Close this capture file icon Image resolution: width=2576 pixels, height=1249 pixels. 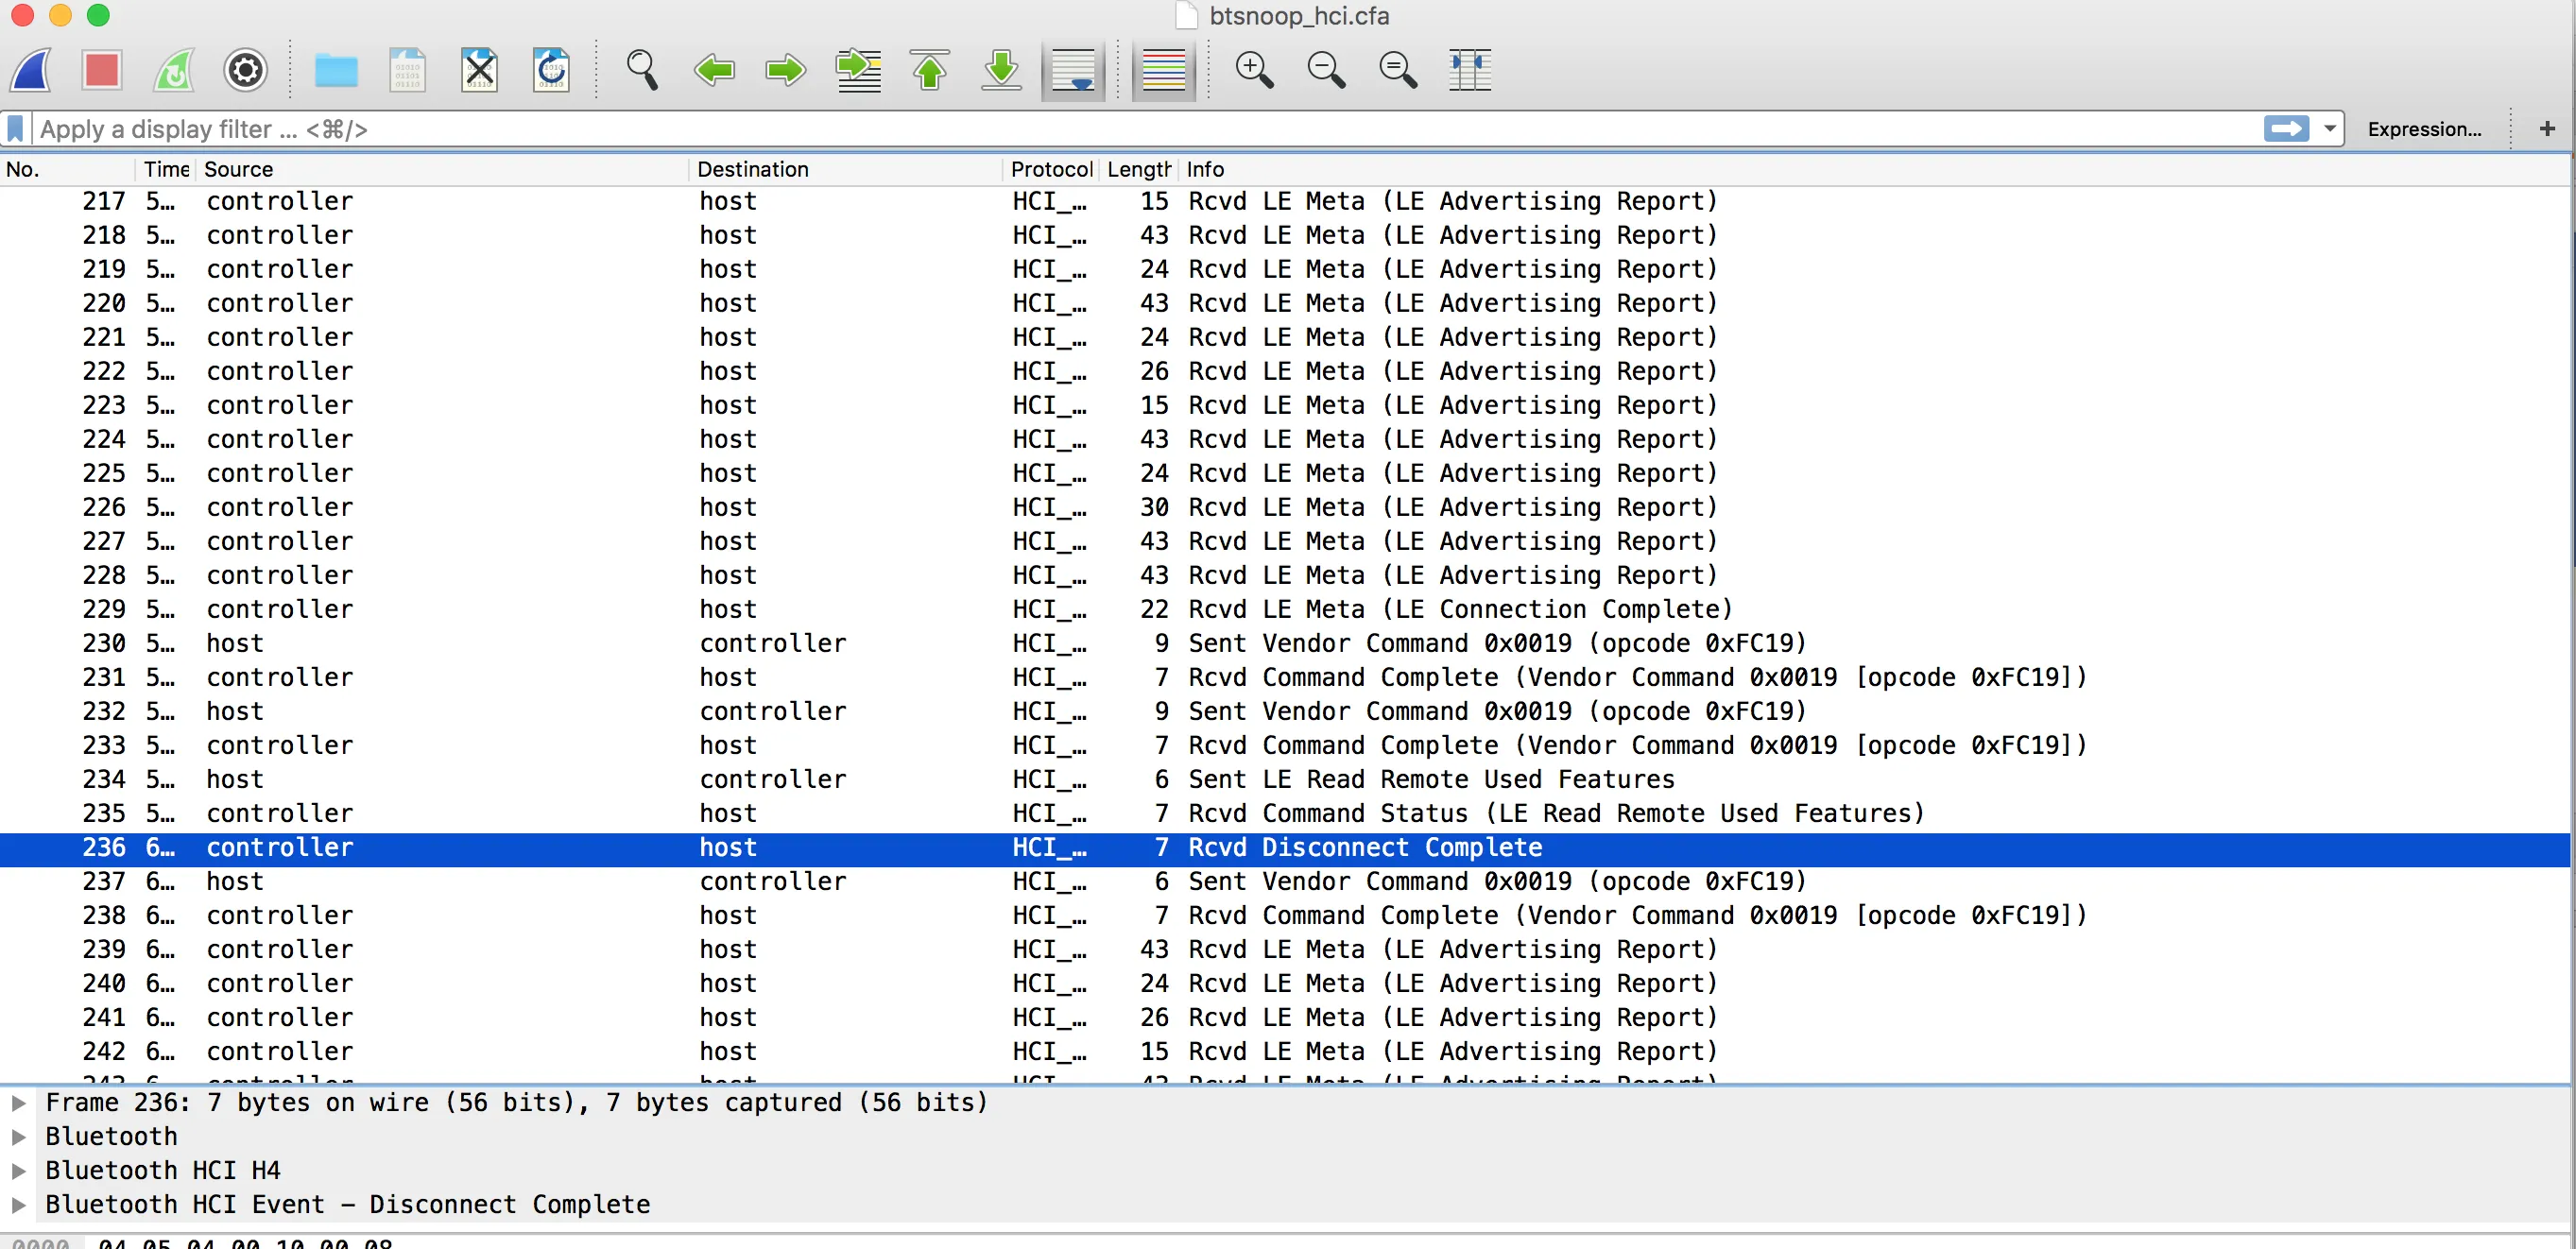479,70
